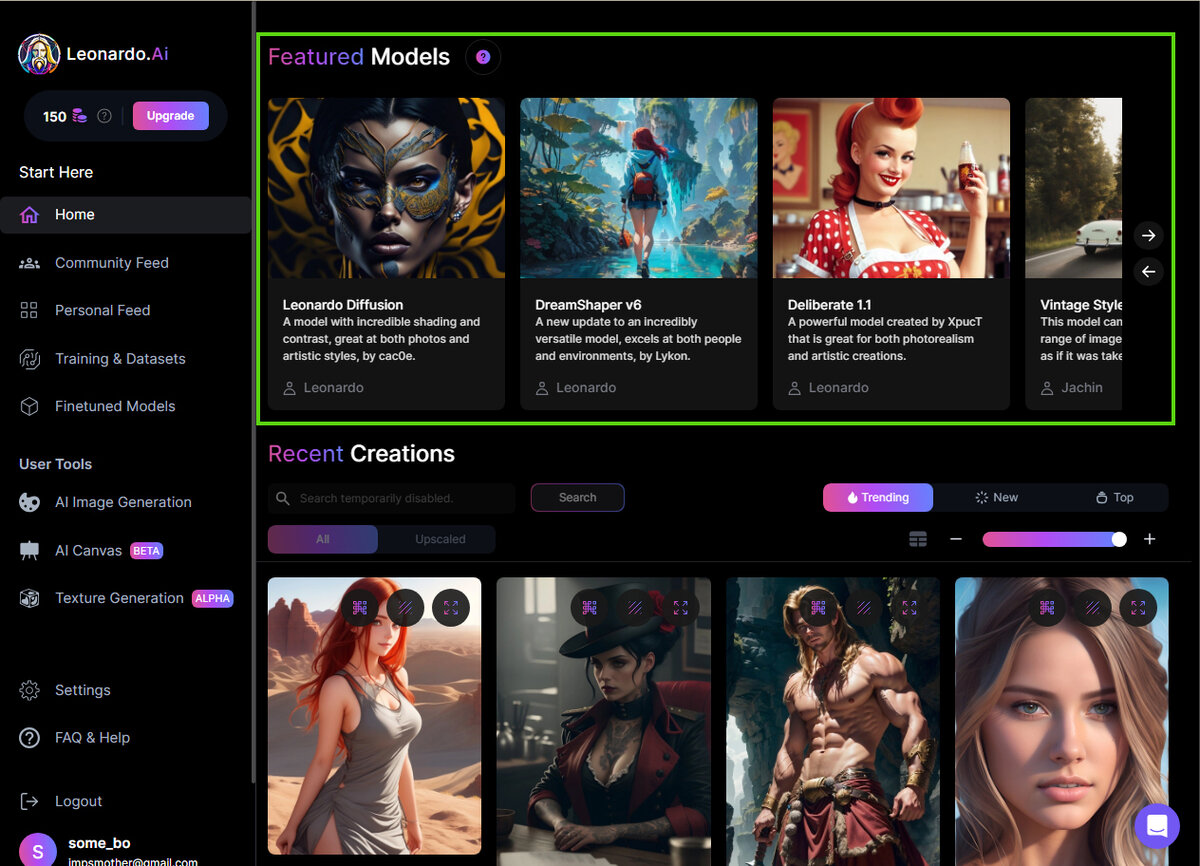This screenshot has height=866, width=1200.
Task: Click next arrow in Featured Models carousel
Action: click(1149, 236)
